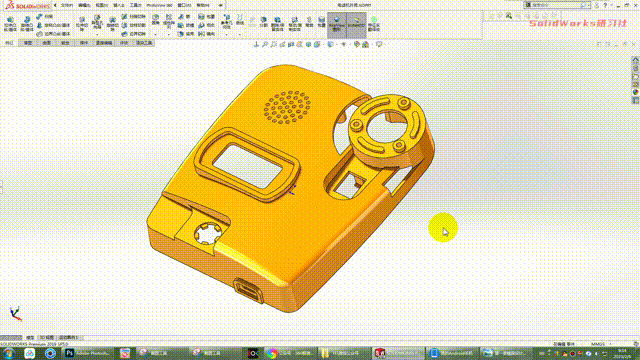Open the PhotoView 360 menu
The height and width of the screenshot is (360, 640).
click(159, 5)
